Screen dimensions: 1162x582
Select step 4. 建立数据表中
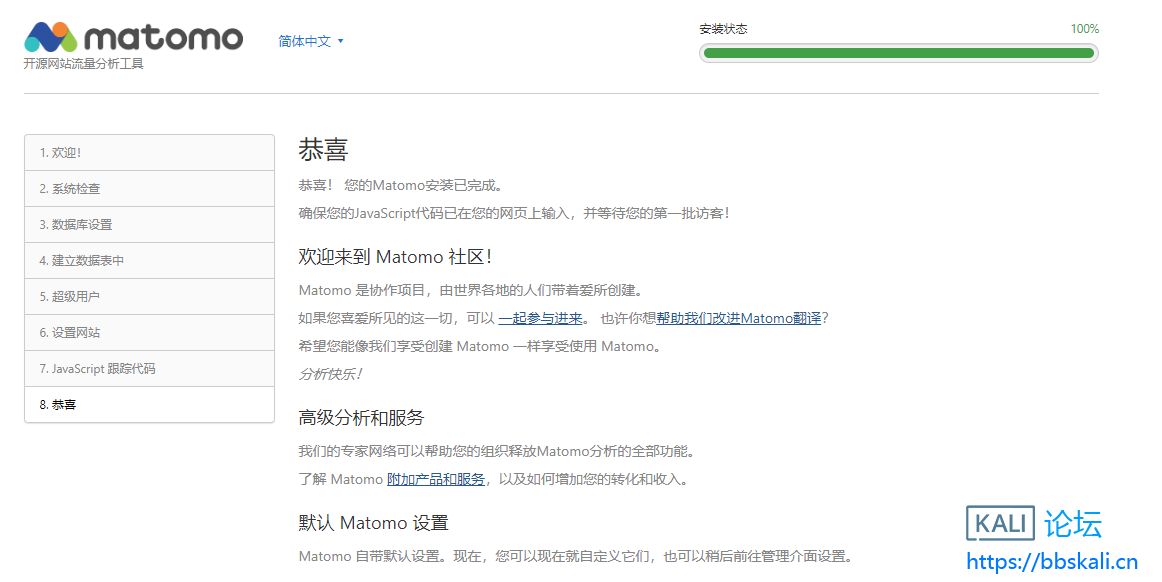point(149,261)
